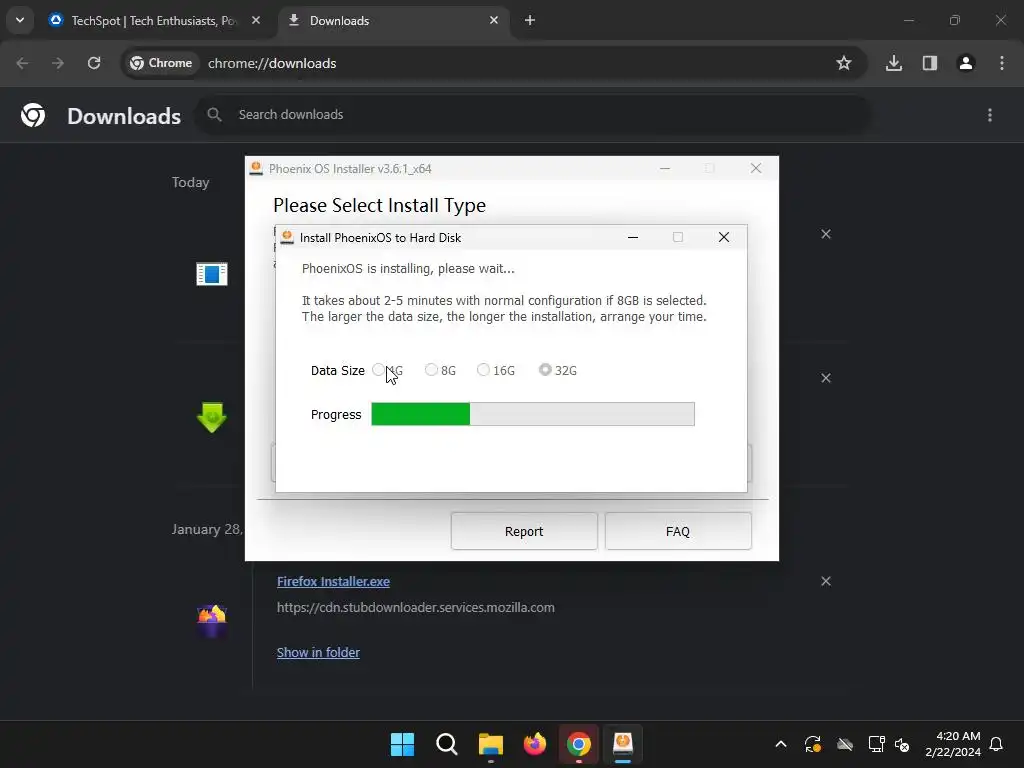The image size is (1024, 768).
Task: Reload the page with the refresh icon
Action: click(94, 63)
